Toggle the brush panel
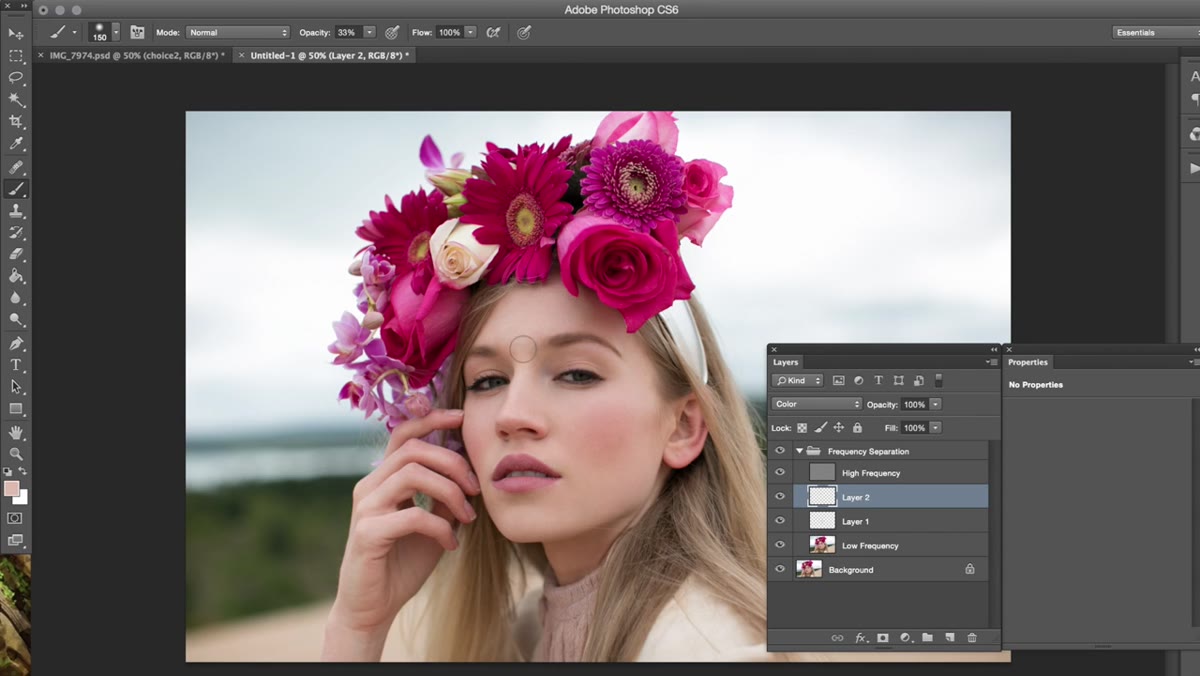The height and width of the screenshot is (676, 1200). click(137, 33)
